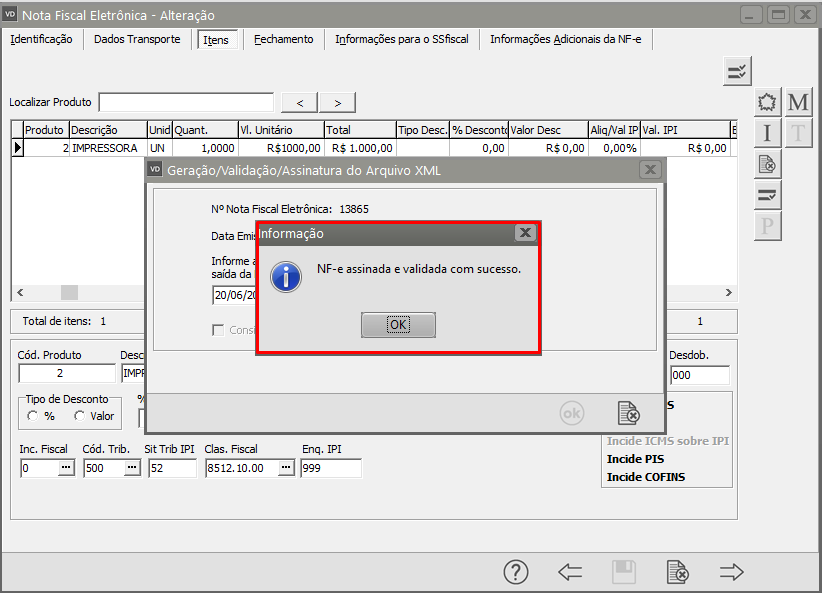822x593 pixels.
Task: Close the Informação message dialog
Action: click(x=524, y=233)
